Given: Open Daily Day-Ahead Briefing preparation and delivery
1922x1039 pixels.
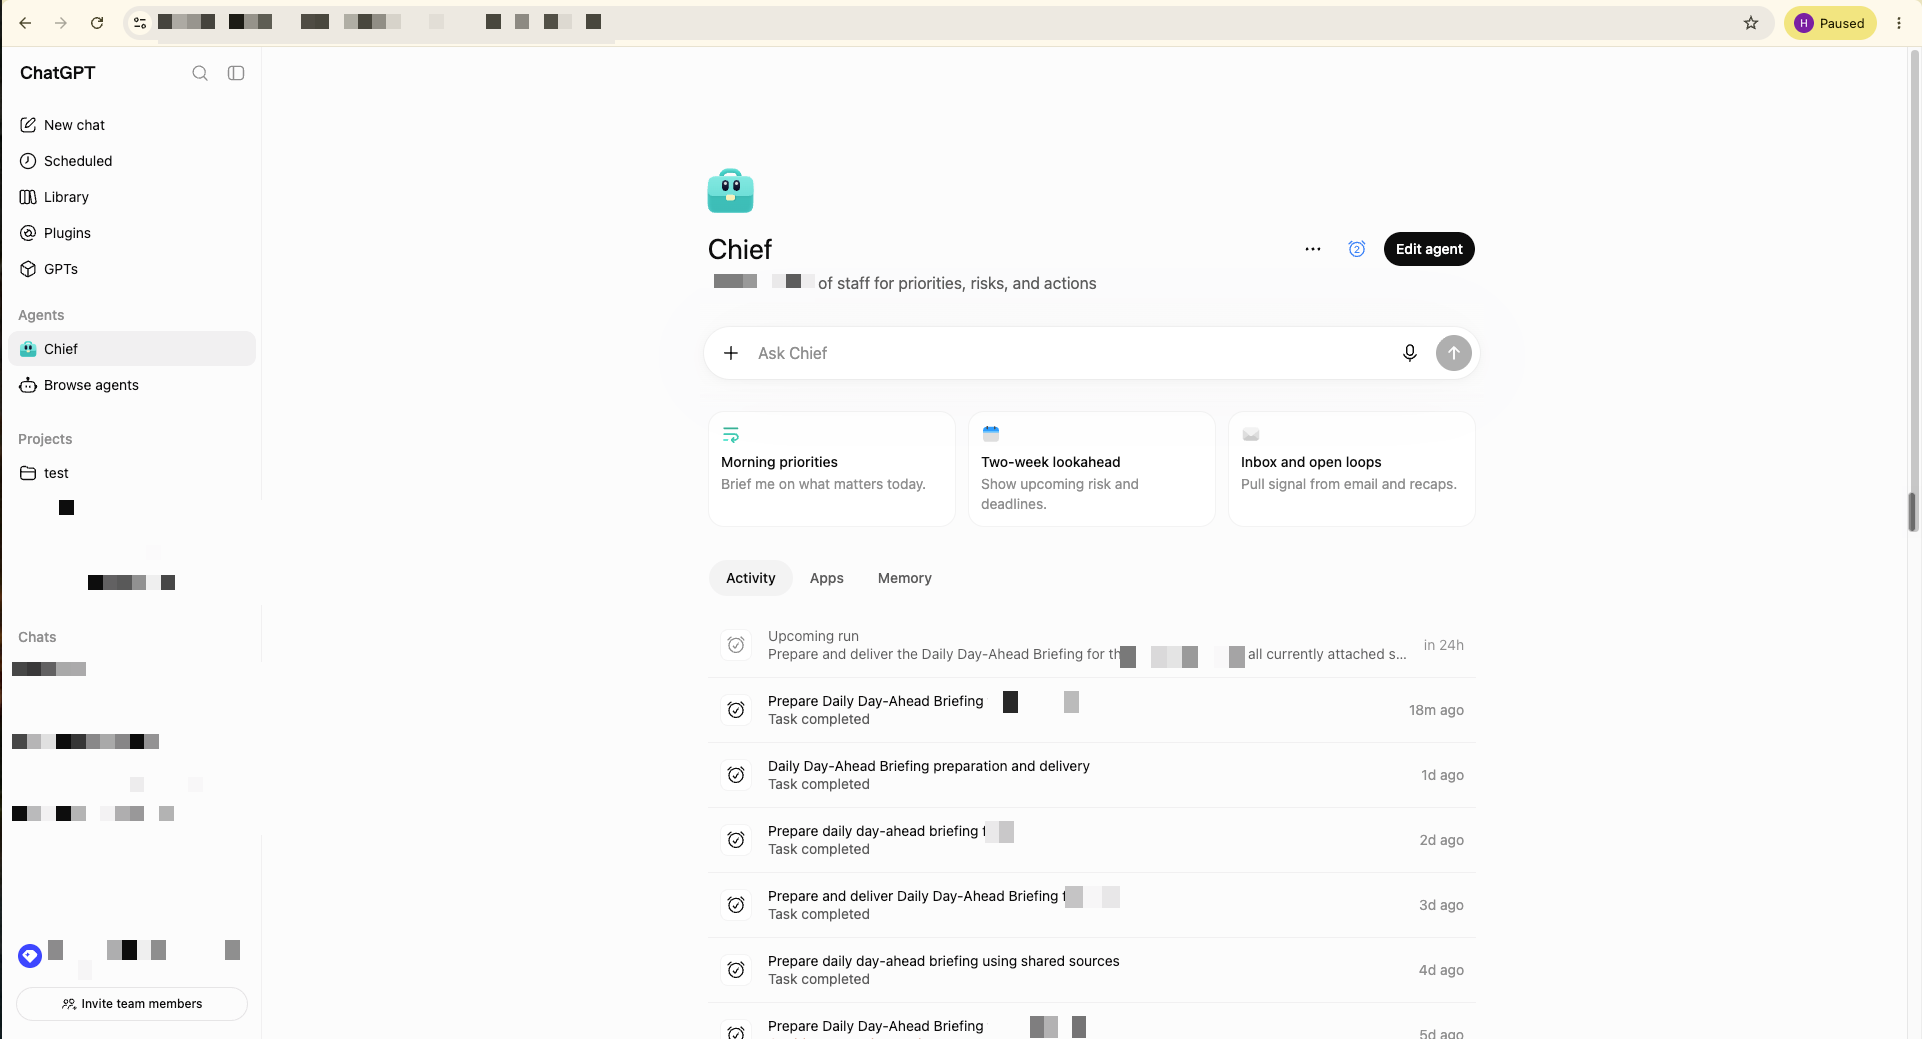Looking at the screenshot, I should 1092,775.
